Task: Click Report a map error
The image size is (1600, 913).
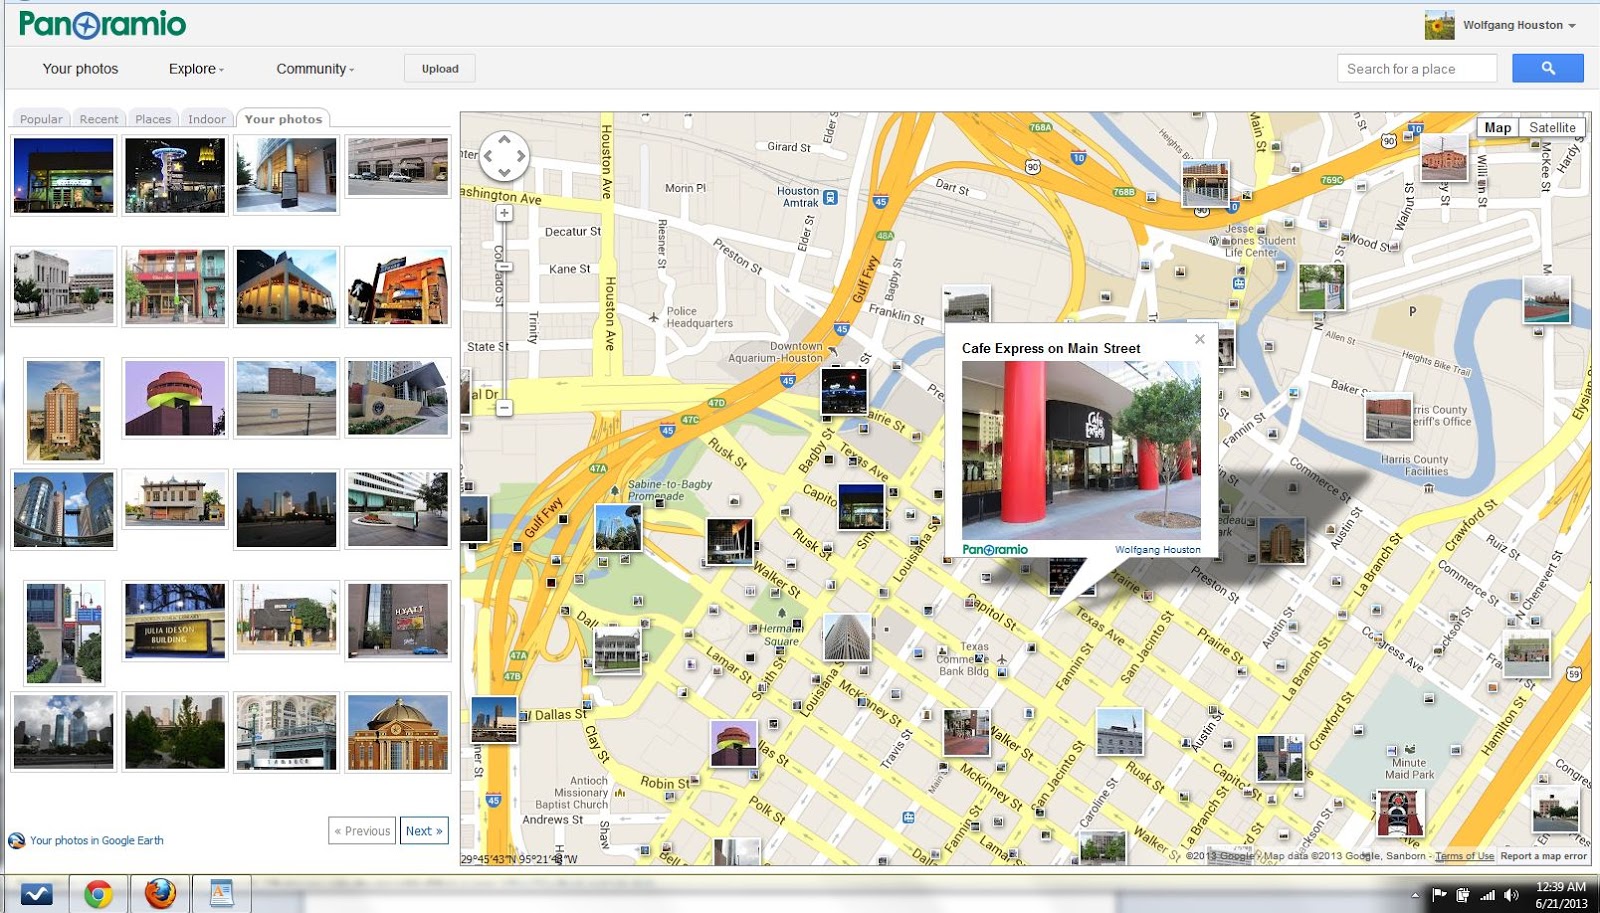Action: pos(1543,856)
